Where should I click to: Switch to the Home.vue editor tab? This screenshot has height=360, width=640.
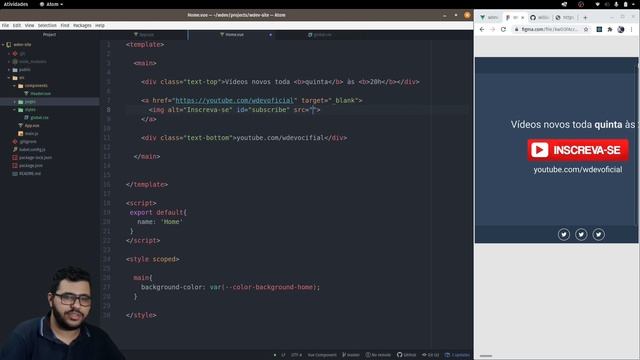[x=231, y=35]
